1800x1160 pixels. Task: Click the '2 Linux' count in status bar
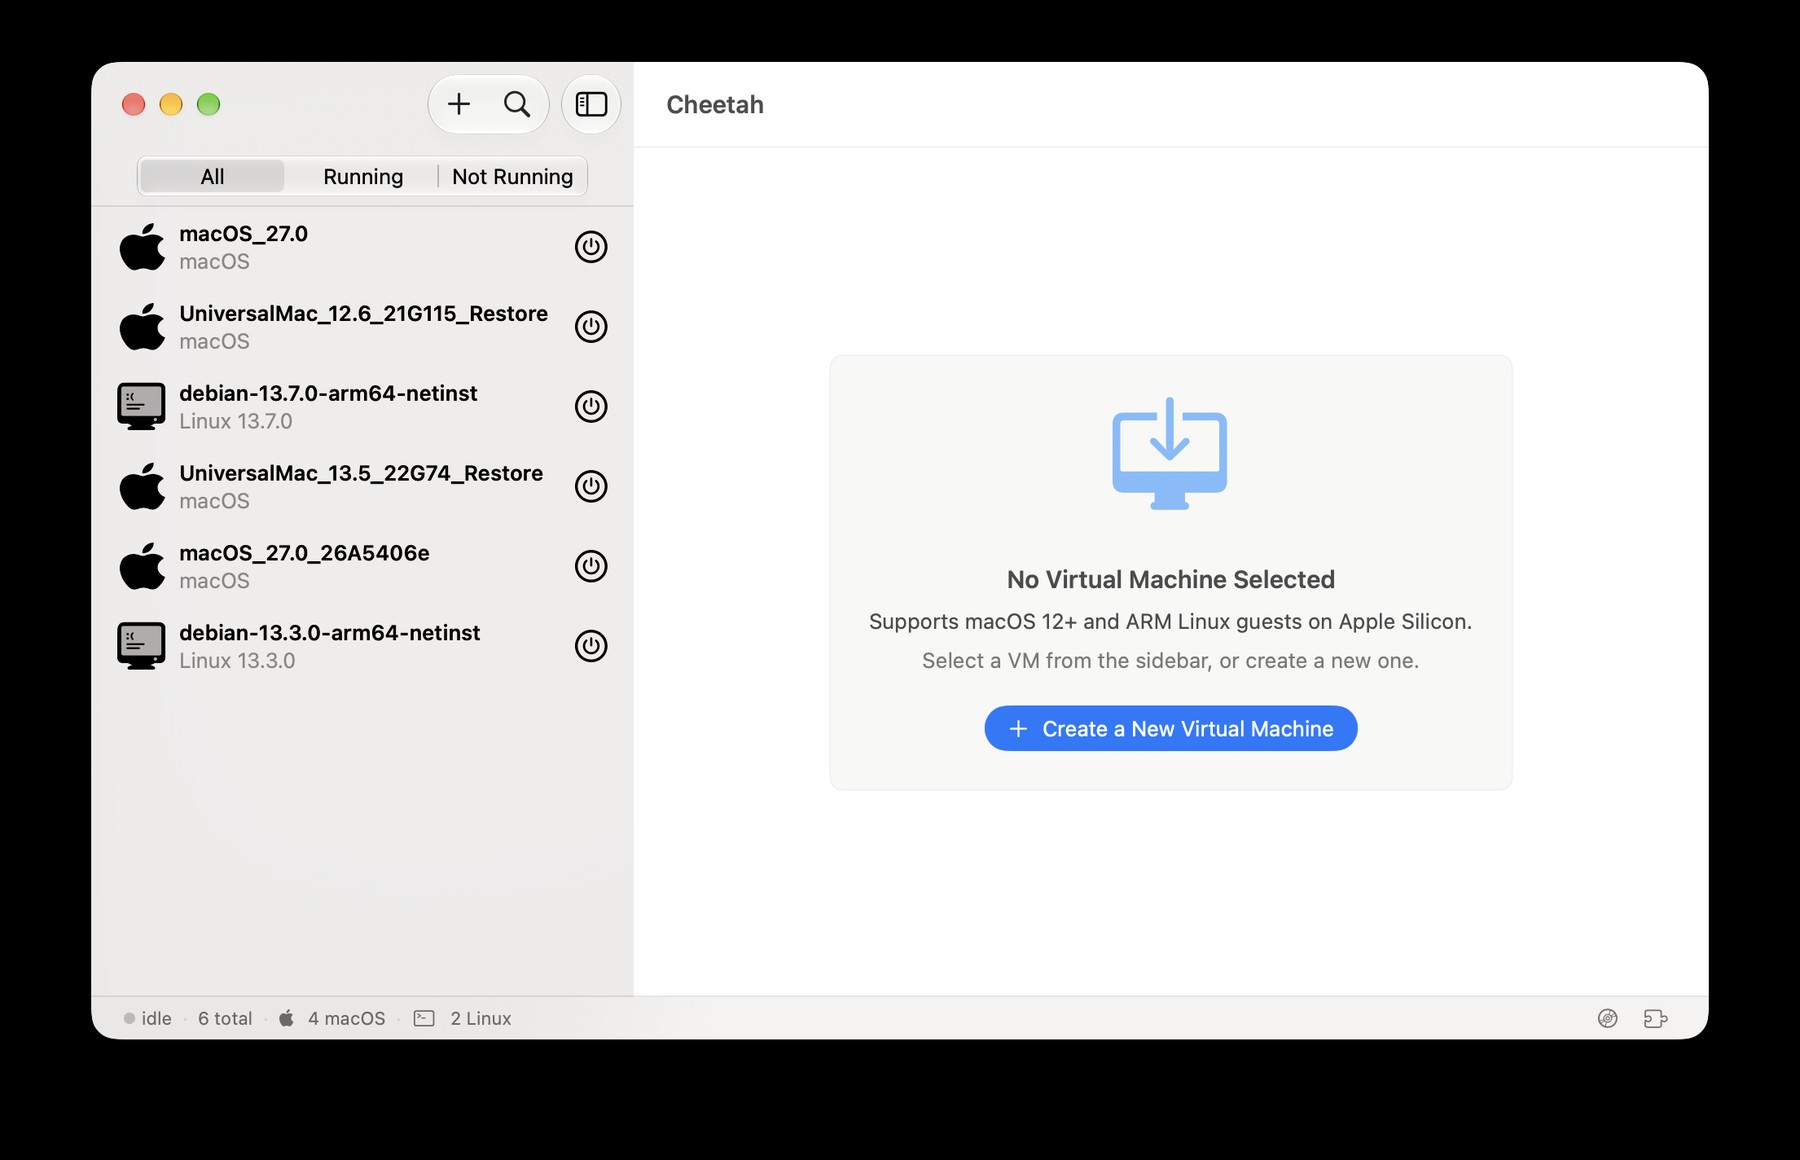tap(480, 1018)
